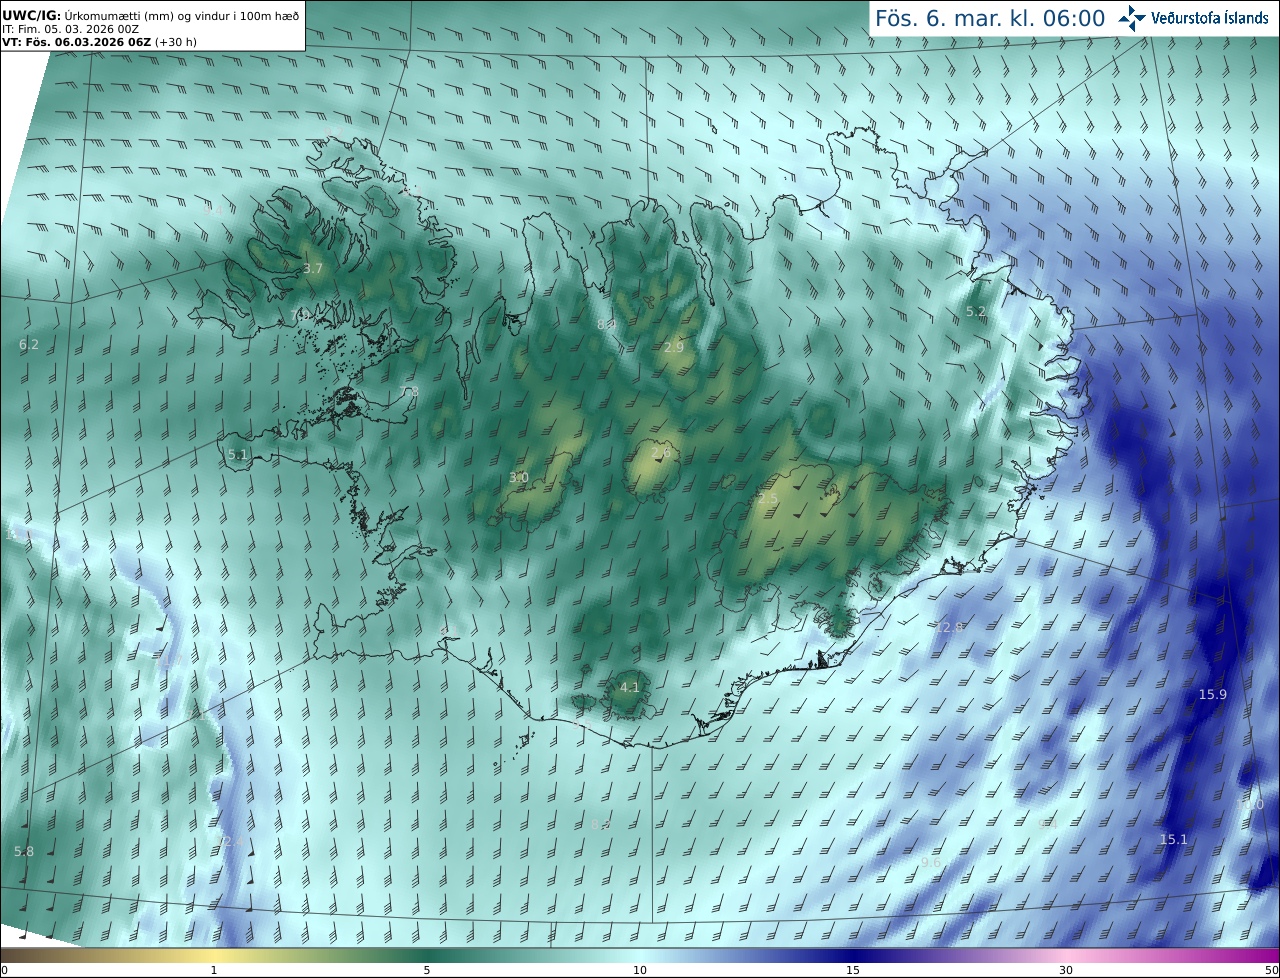This screenshot has height=978, width=1280.
Task: Click the 2.6 value on the map
Action: click(x=661, y=452)
